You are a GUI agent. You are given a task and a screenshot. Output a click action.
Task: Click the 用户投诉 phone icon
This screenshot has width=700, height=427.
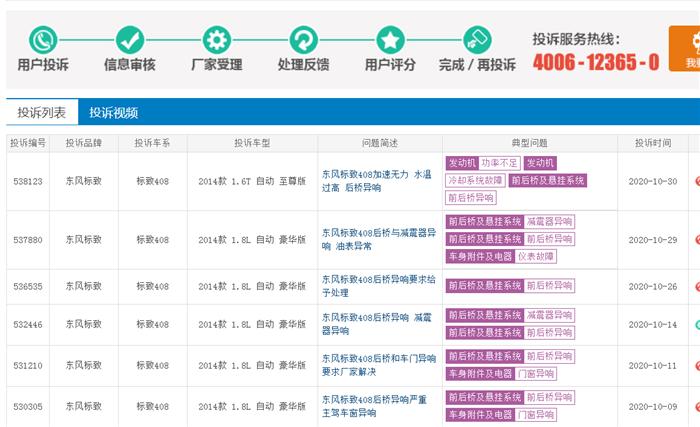click(43, 40)
